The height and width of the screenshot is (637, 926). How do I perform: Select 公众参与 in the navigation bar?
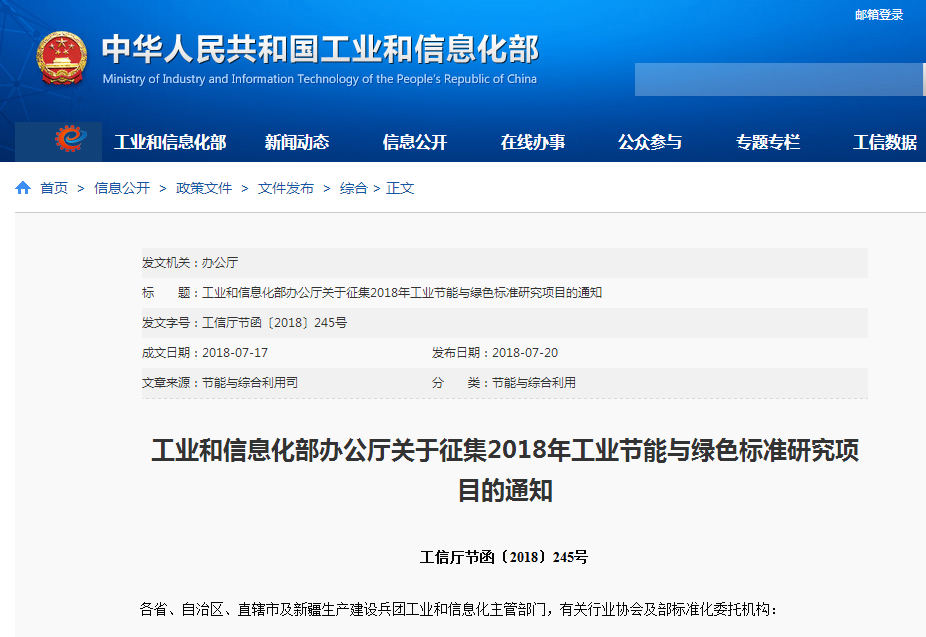pyautogui.click(x=650, y=142)
